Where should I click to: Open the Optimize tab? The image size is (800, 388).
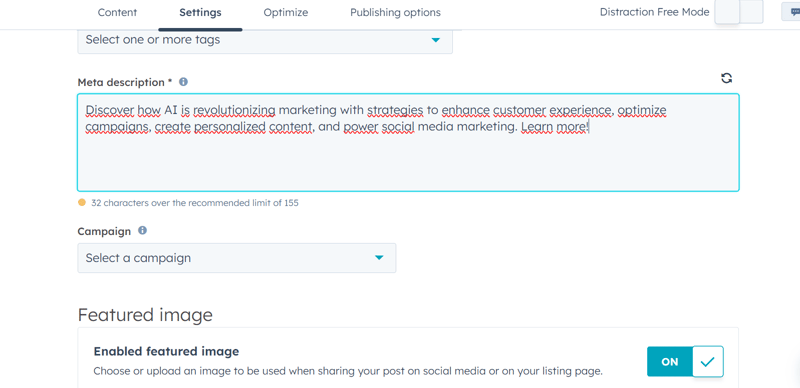pos(286,12)
